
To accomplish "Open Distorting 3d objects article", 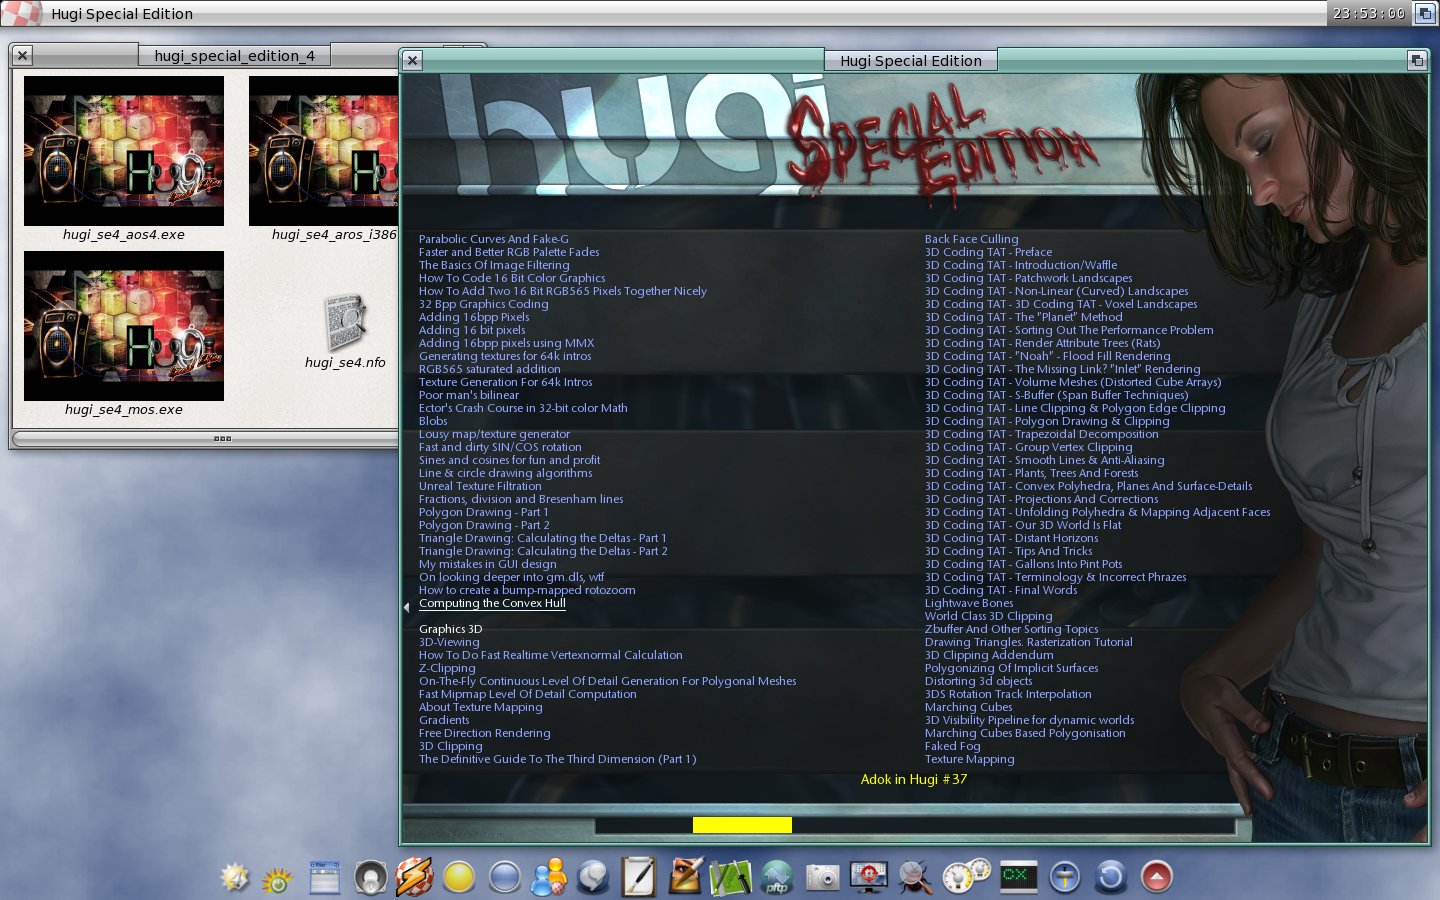I will pyautogui.click(x=979, y=681).
